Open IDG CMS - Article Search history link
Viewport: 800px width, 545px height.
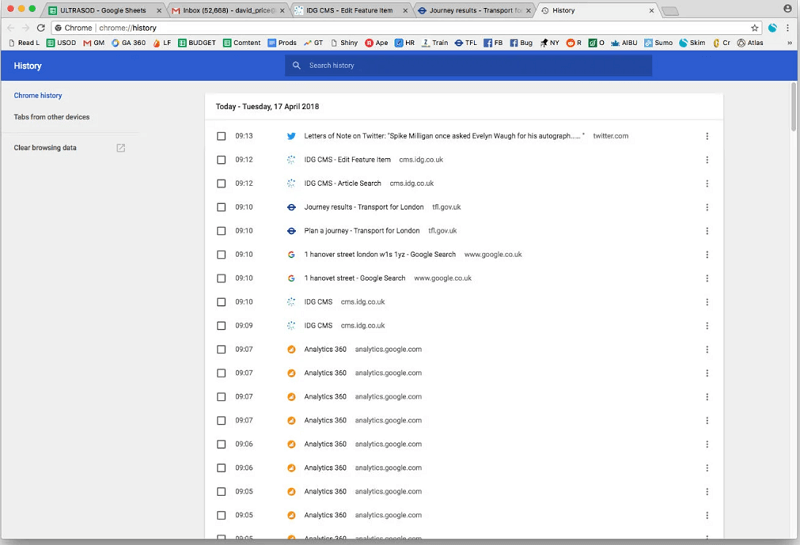point(342,184)
